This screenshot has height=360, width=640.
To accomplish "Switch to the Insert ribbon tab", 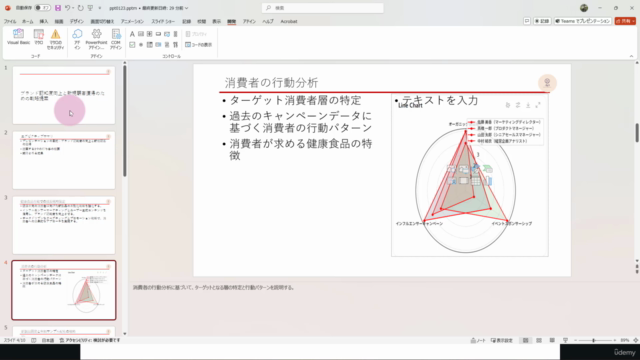I will tap(44, 21).
